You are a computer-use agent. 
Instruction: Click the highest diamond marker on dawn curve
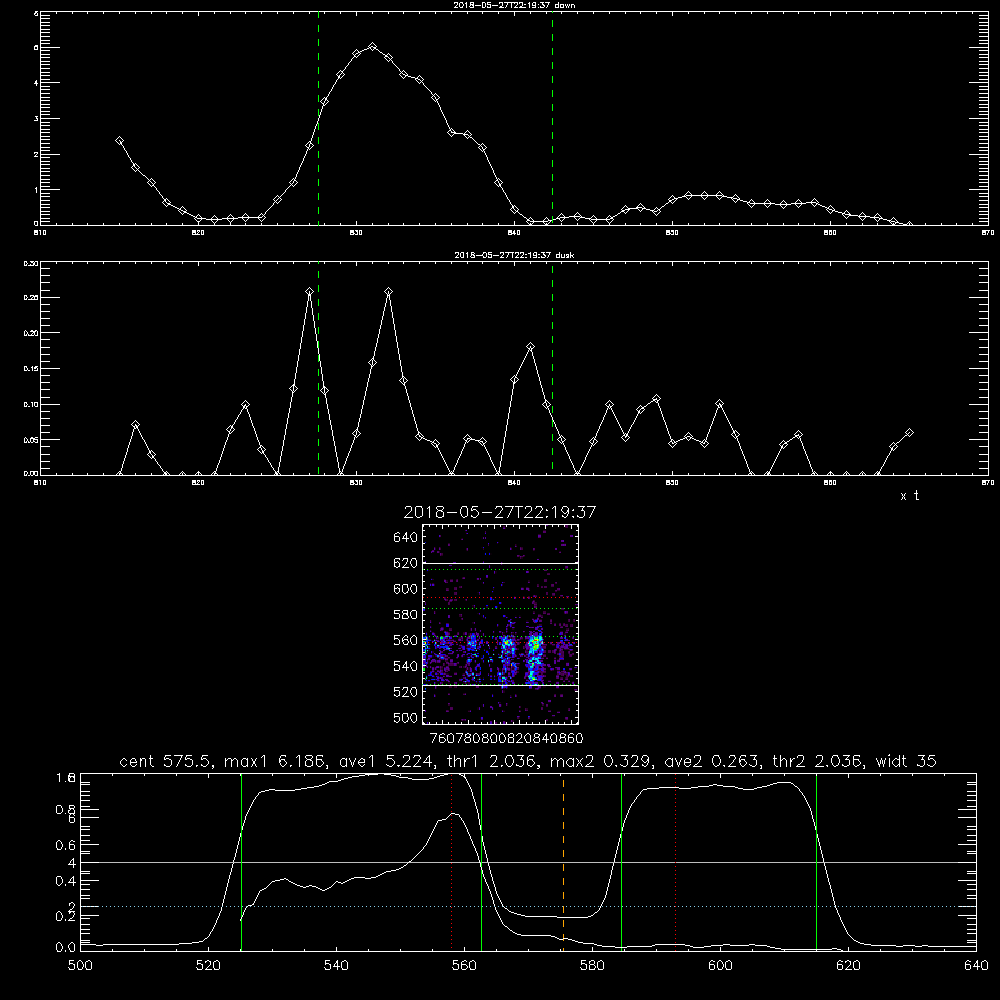[372, 47]
